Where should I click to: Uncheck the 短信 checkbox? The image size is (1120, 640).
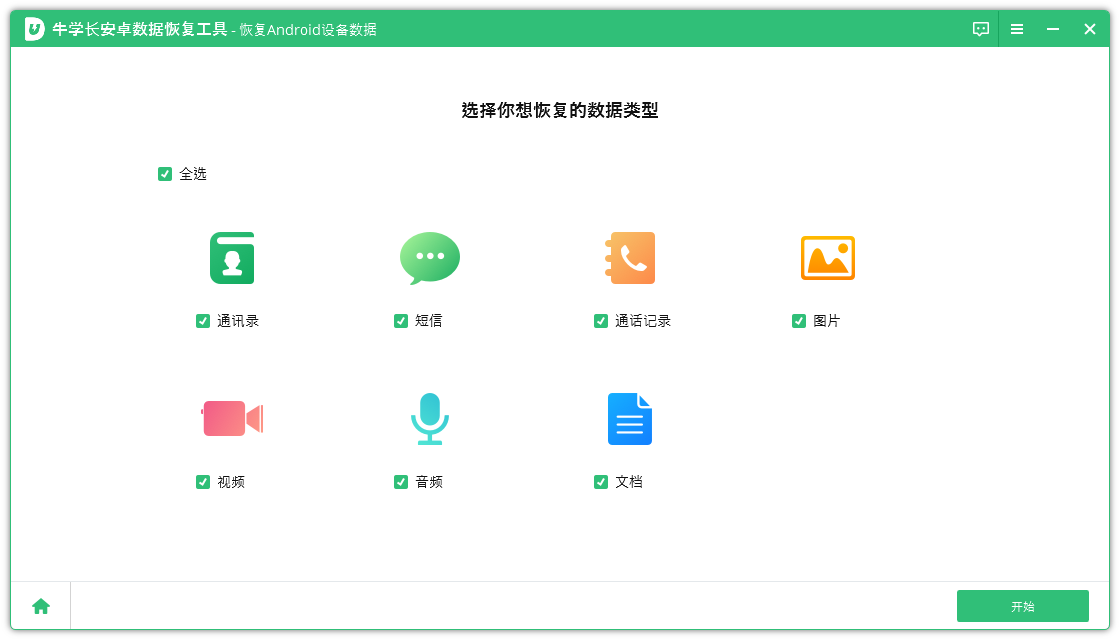[401, 321]
